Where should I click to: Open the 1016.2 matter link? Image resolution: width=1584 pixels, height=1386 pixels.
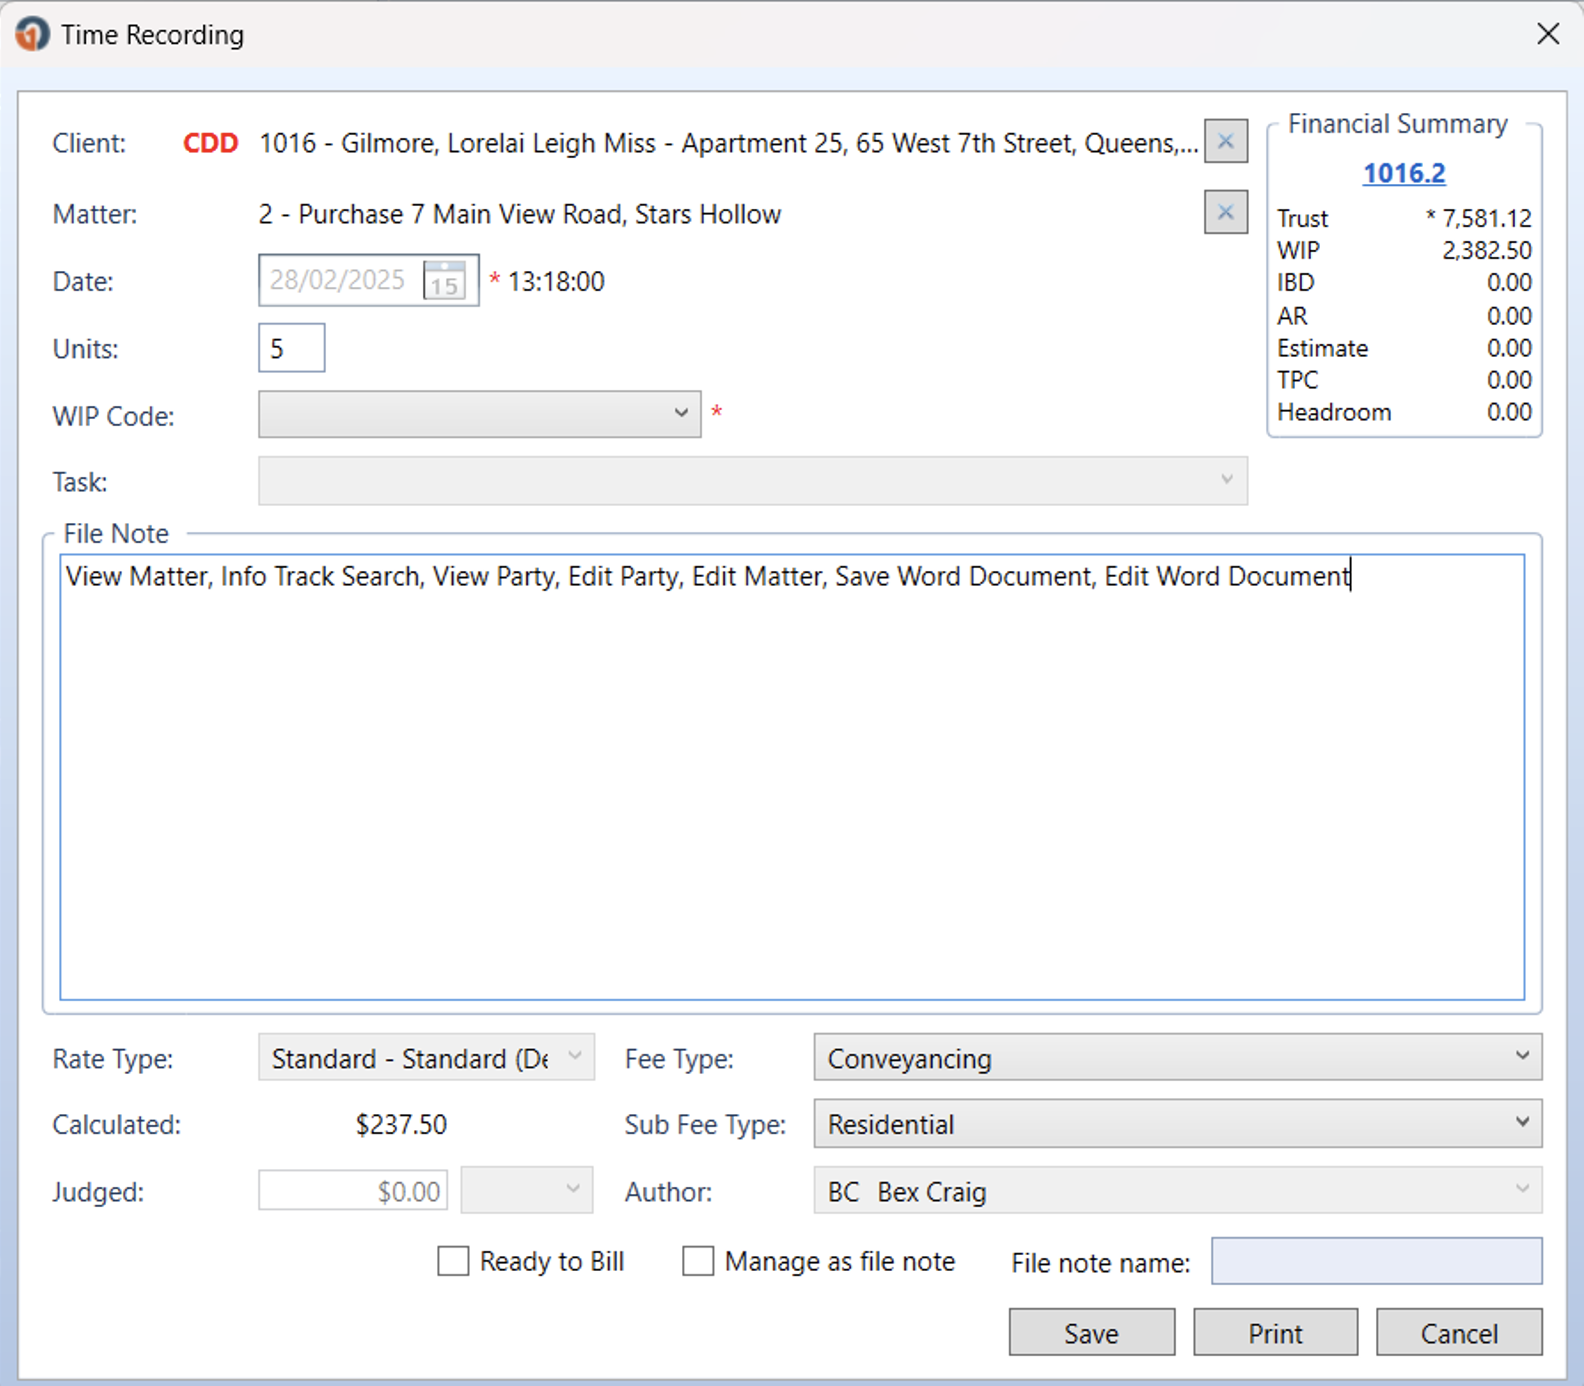click(x=1404, y=173)
